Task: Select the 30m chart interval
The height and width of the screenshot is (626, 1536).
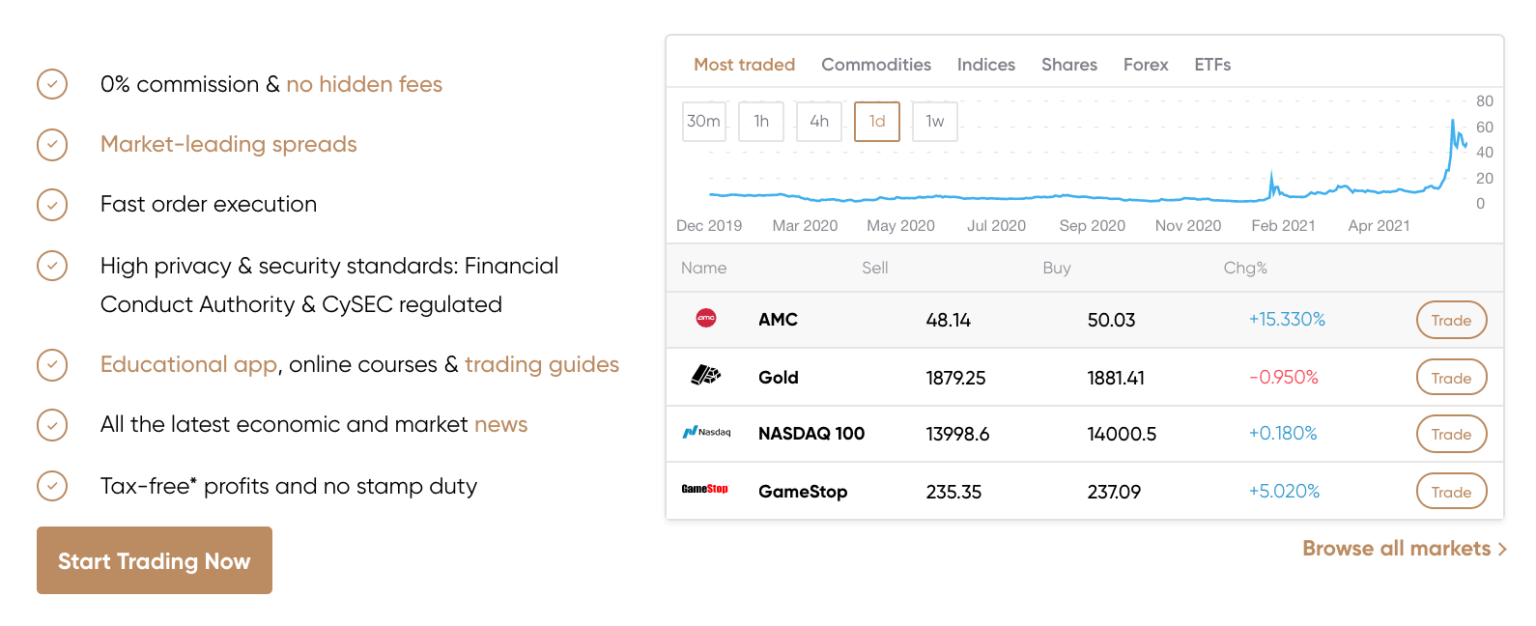Action: click(703, 122)
